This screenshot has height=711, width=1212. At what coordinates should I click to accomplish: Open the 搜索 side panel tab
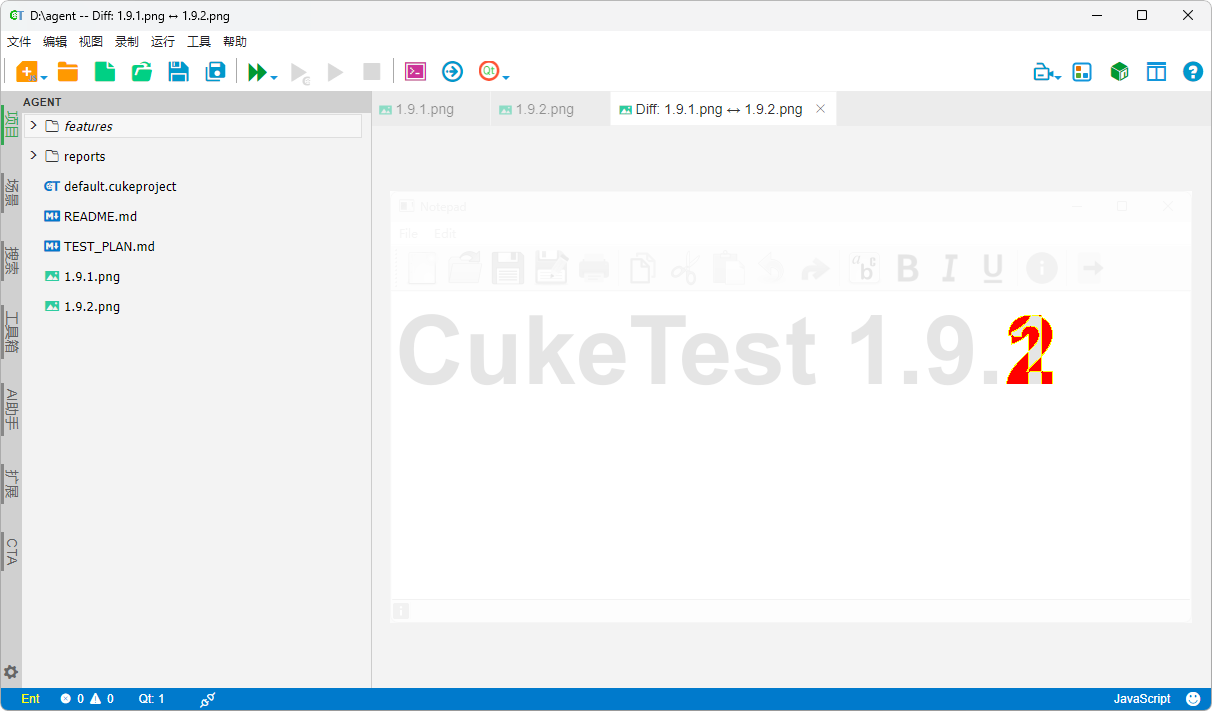tap(11, 260)
